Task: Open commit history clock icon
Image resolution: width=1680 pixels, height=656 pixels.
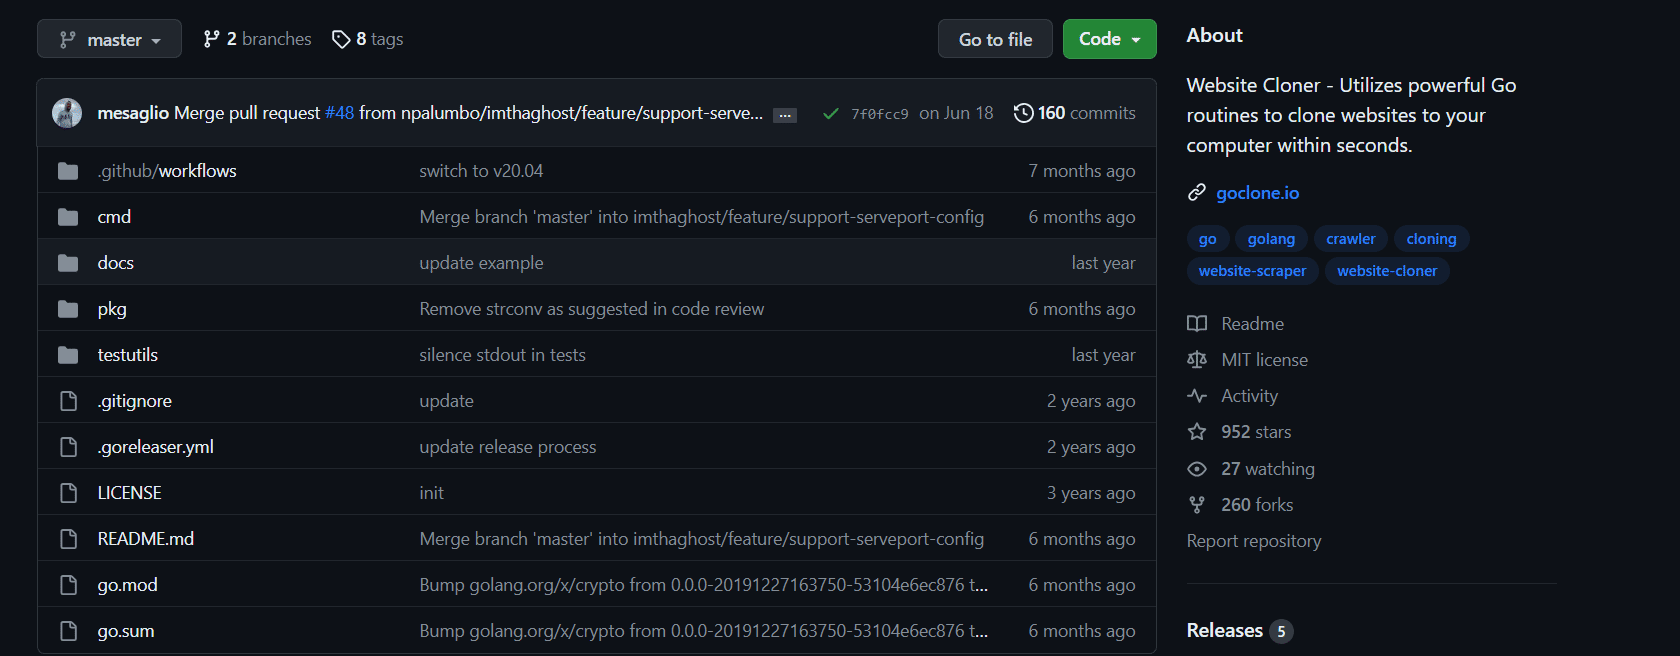Action: coord(1023,113)
